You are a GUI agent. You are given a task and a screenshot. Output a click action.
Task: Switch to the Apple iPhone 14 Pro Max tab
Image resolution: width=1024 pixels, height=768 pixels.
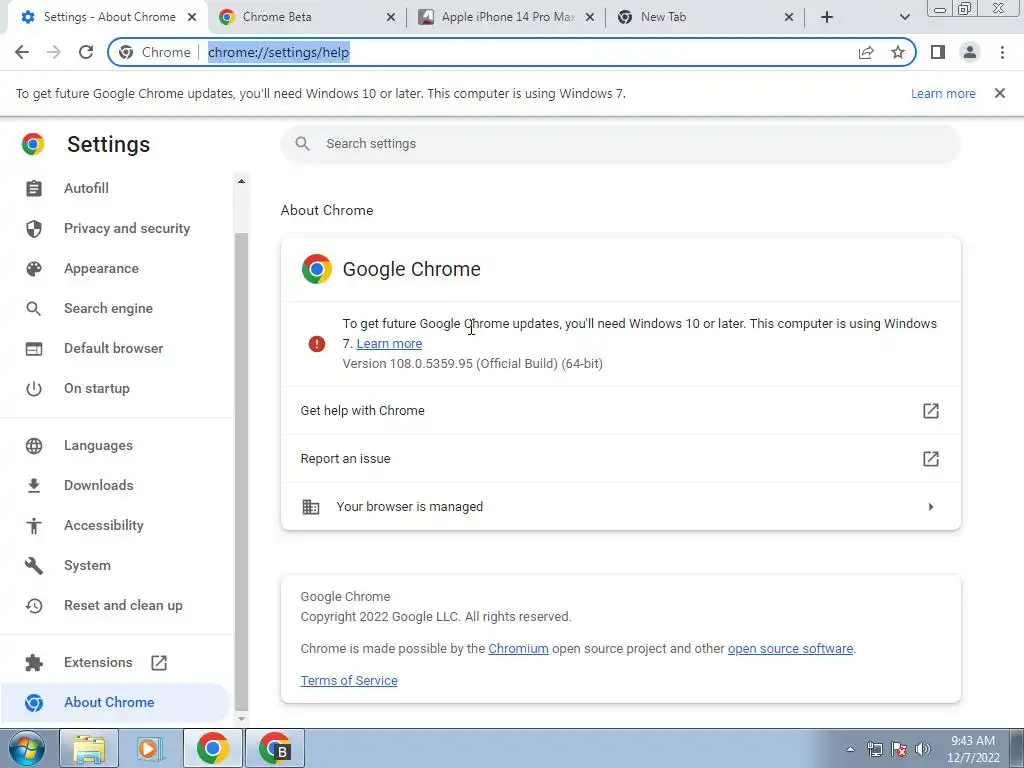pos(506,17)
